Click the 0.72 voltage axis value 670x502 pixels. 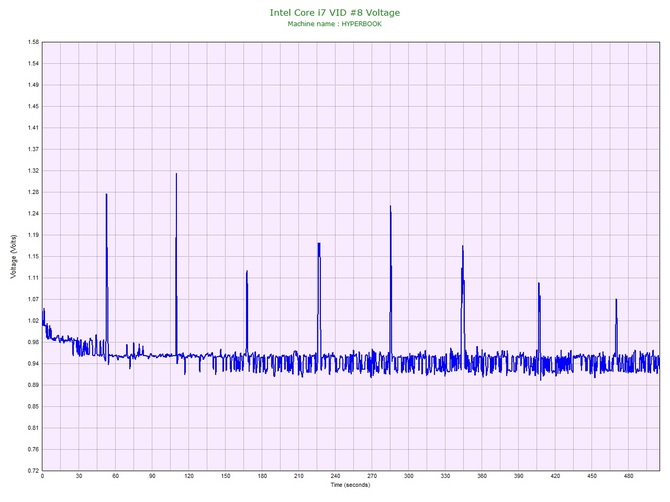(x=33, y=470)
